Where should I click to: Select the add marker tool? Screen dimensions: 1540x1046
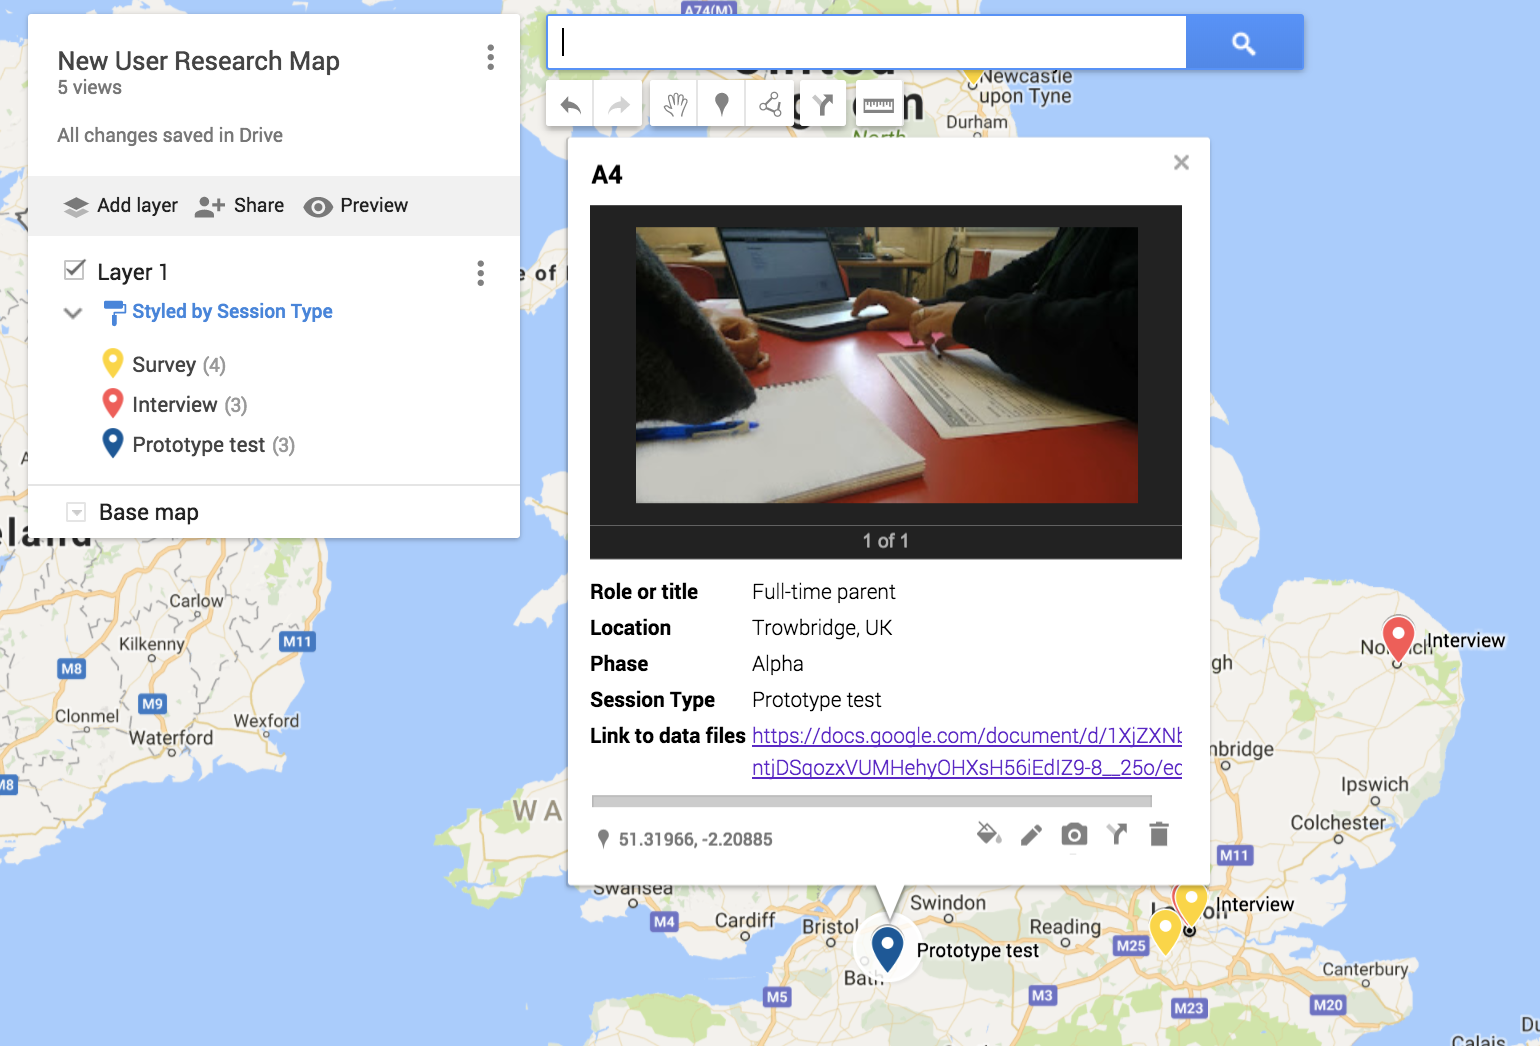point(722,104)
